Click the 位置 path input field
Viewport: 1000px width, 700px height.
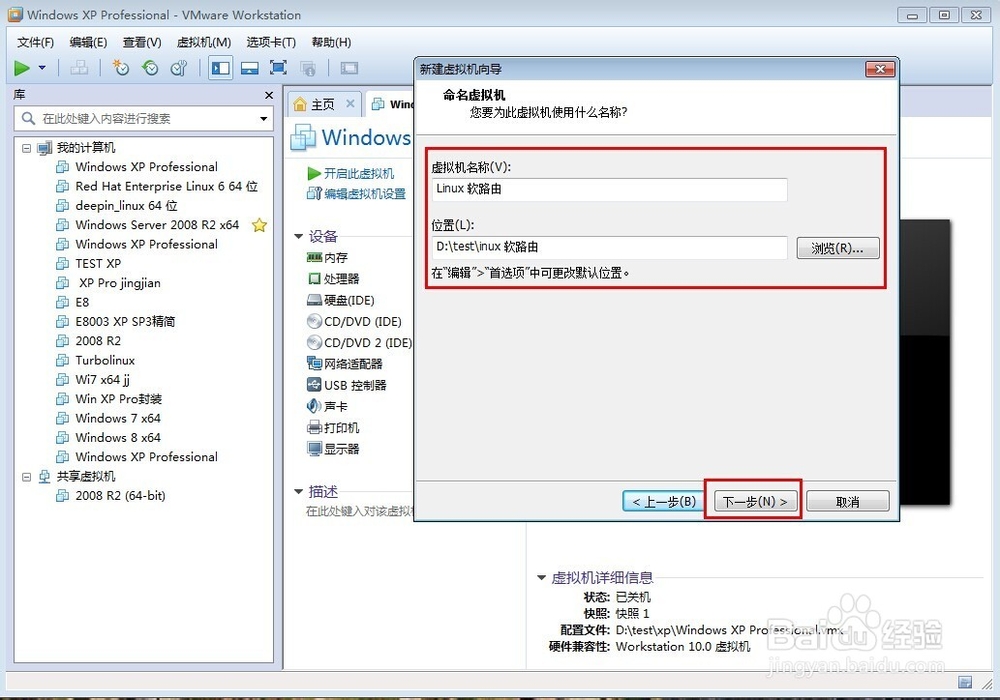pyautogui.click(x=610, y=247)
